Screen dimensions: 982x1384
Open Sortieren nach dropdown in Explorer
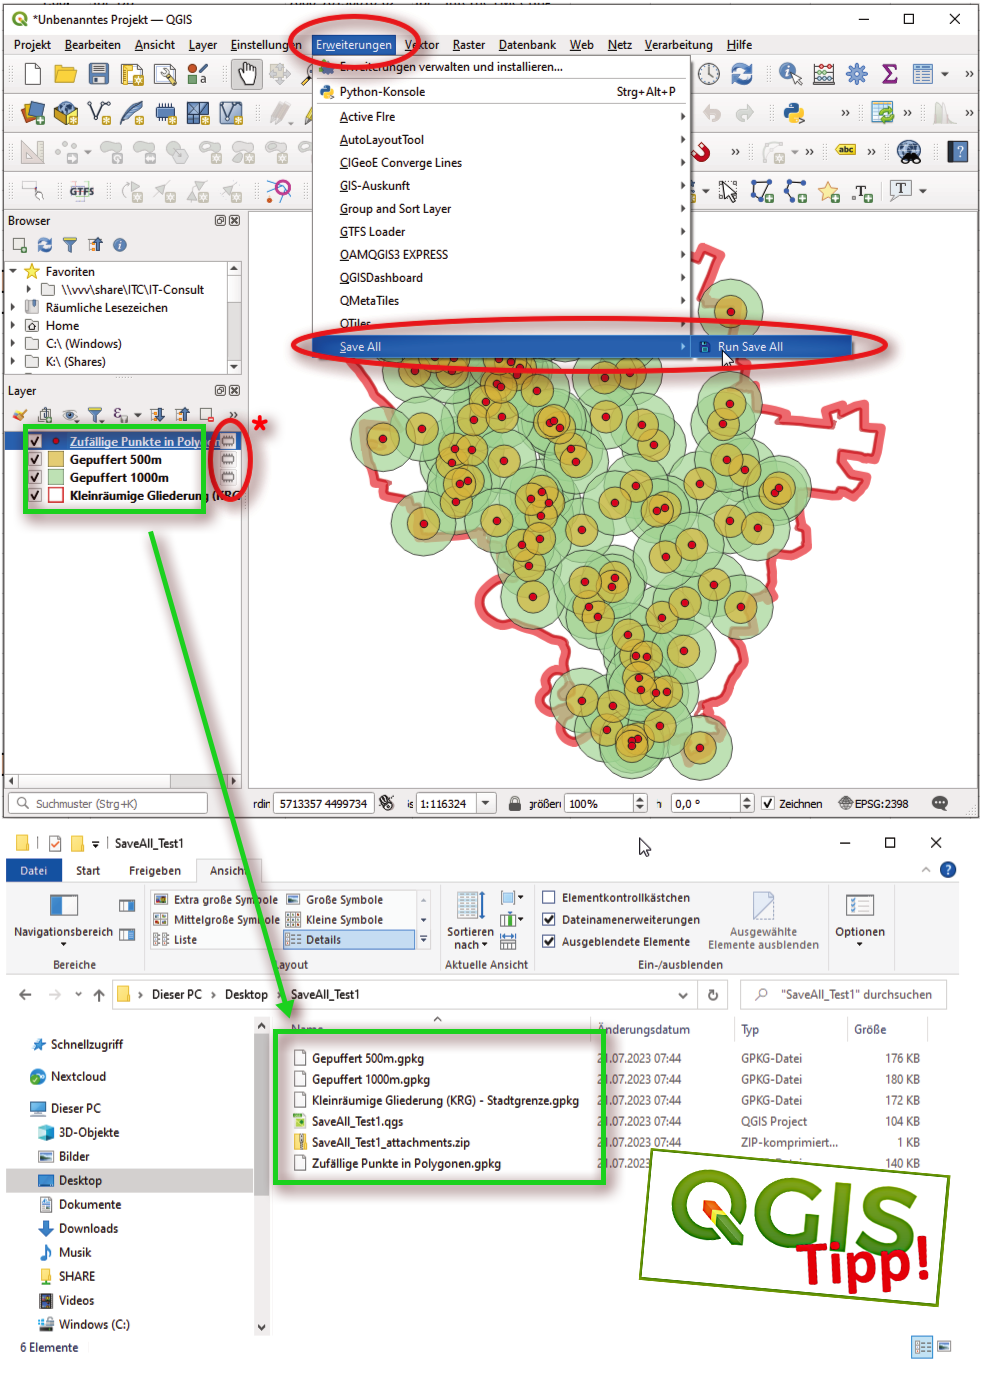470,920
